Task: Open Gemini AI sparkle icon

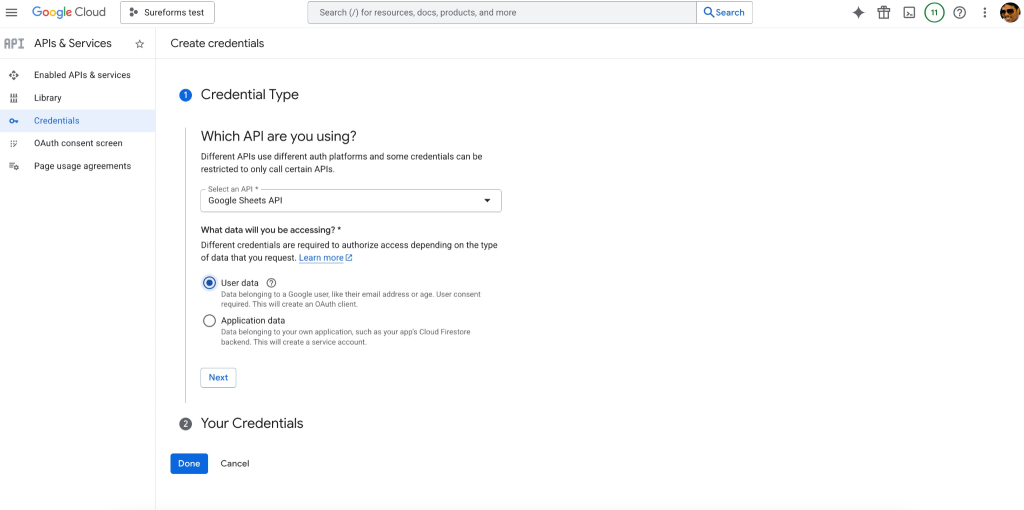Action: [859, 12]
